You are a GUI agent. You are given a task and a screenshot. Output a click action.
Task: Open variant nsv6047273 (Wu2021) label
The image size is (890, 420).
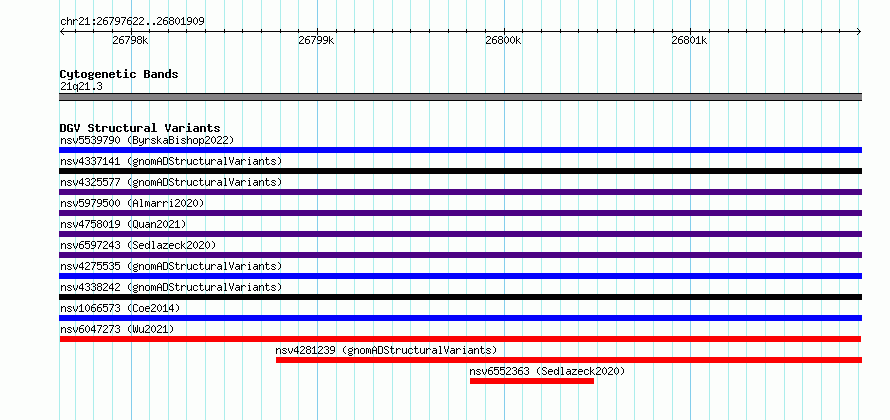click(x=117, y=329)
